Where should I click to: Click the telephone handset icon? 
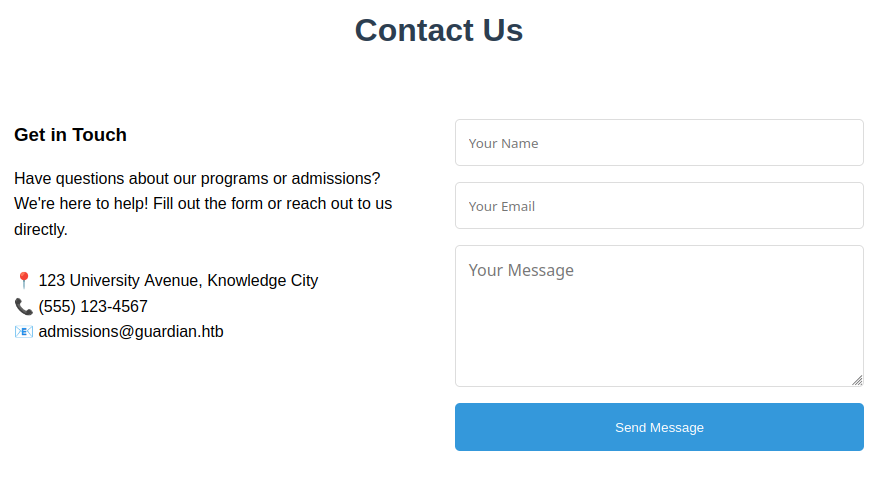(24, 307)
